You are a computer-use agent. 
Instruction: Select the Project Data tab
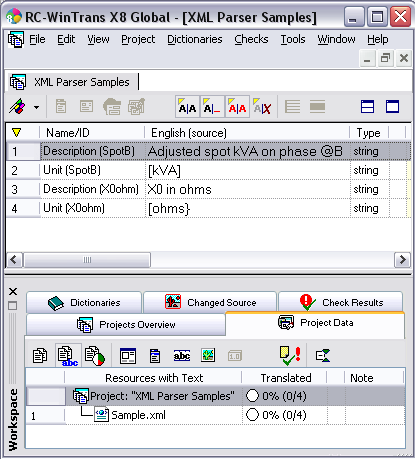pos(315,323)
